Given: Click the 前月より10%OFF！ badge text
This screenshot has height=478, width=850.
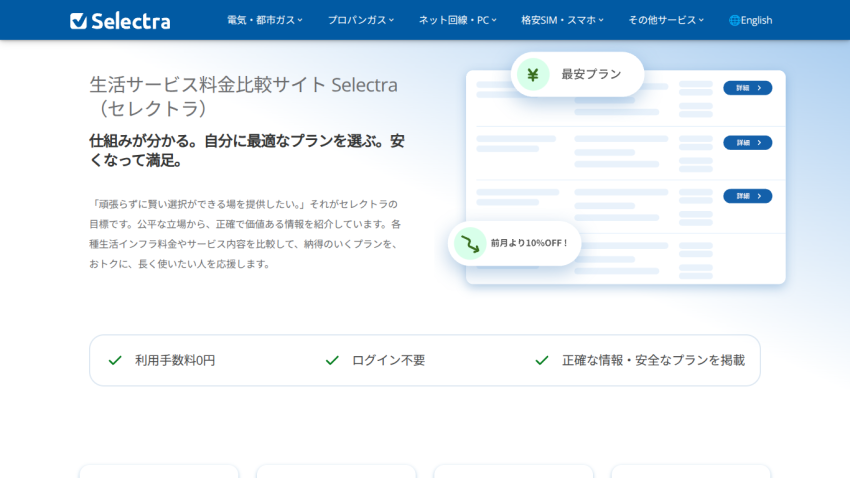Looking at the screenshot, I should tap(529, 243).
